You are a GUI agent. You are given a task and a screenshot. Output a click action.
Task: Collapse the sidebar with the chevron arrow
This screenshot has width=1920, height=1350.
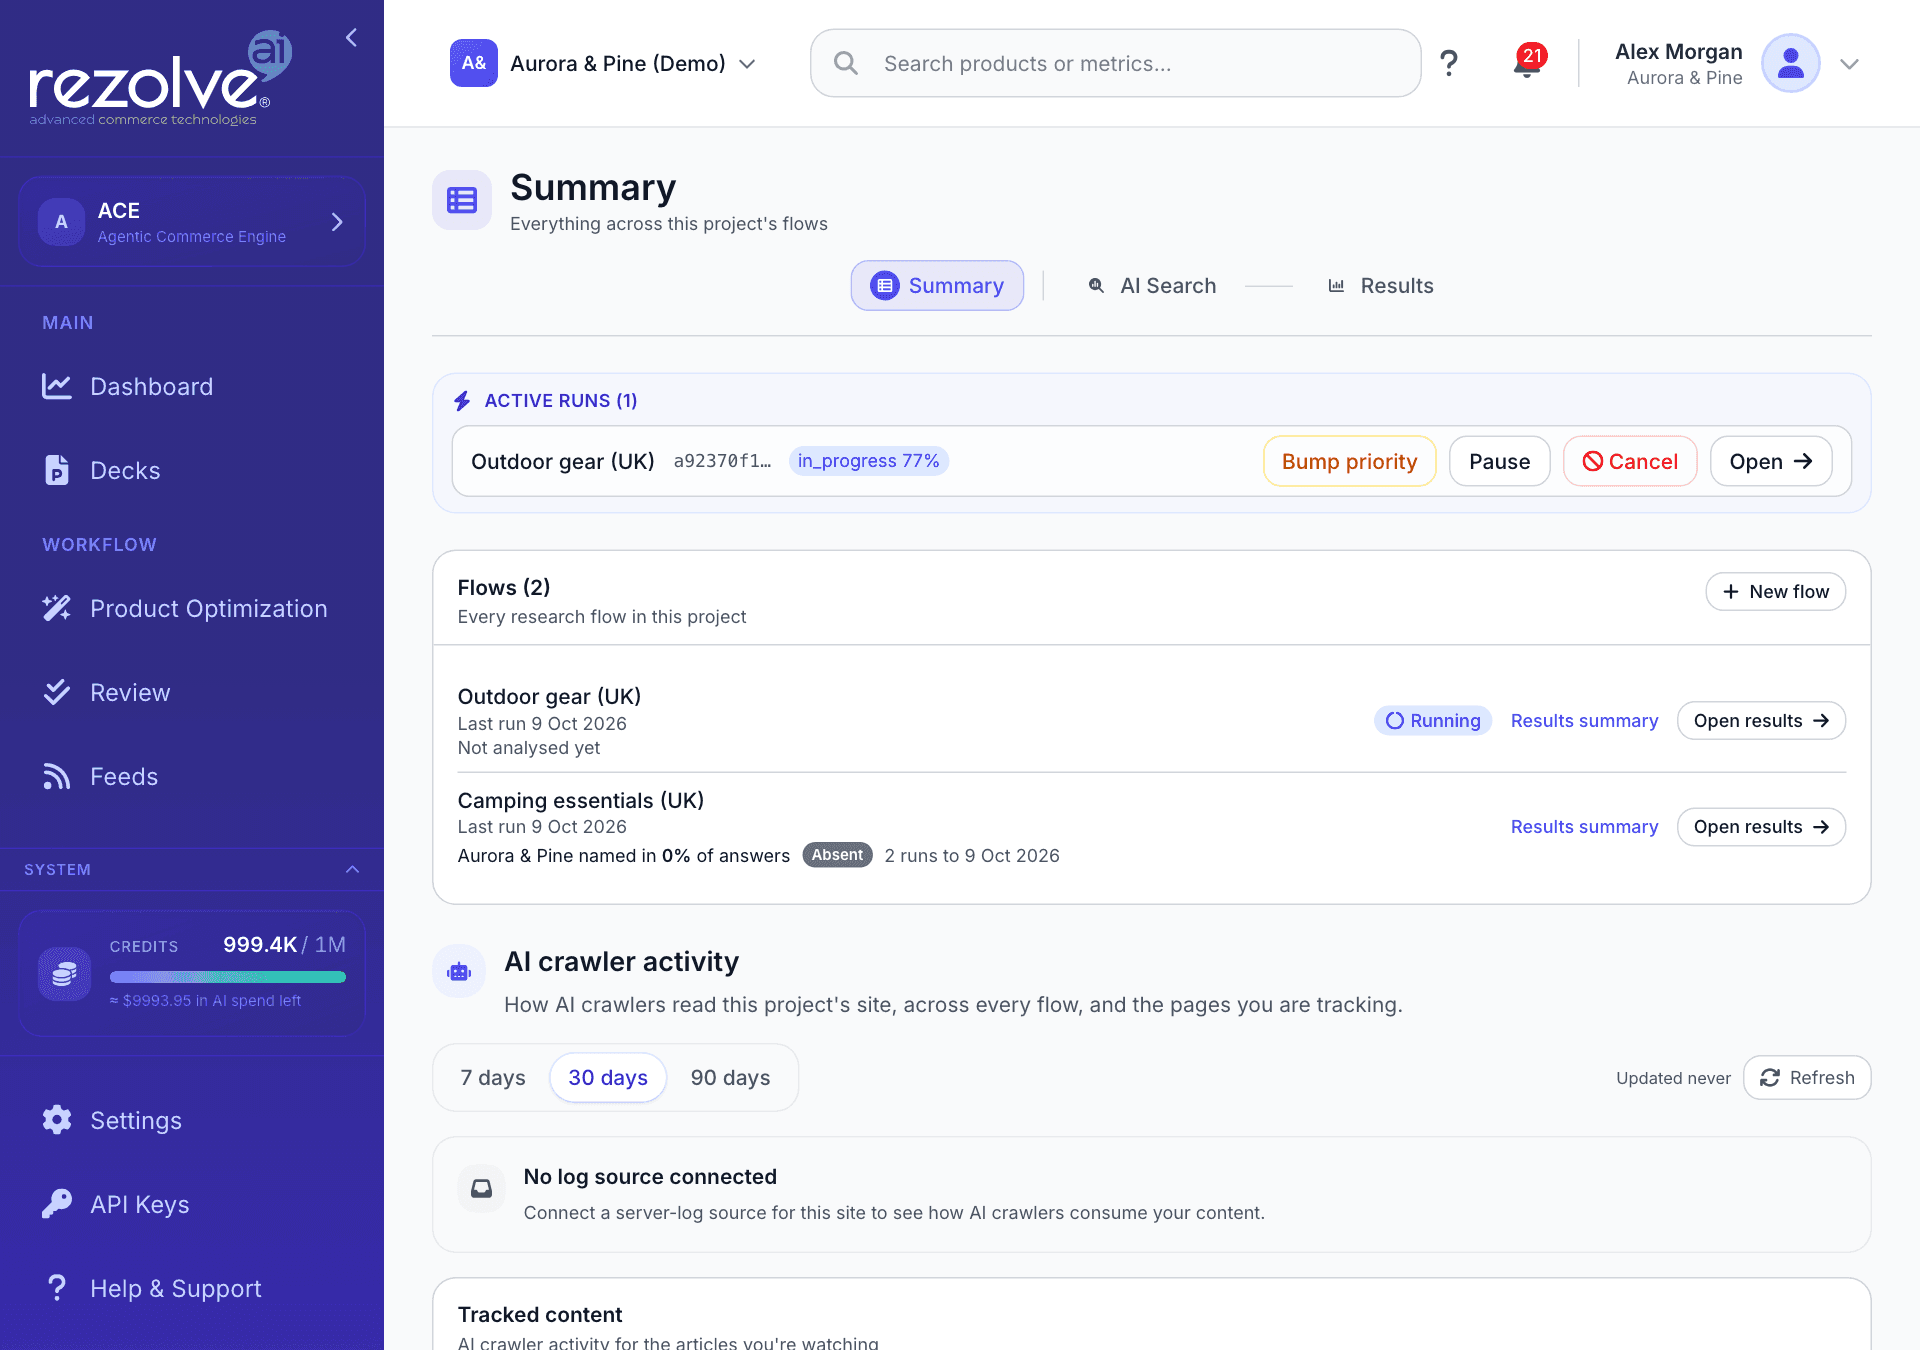click(x=351, y=38)
